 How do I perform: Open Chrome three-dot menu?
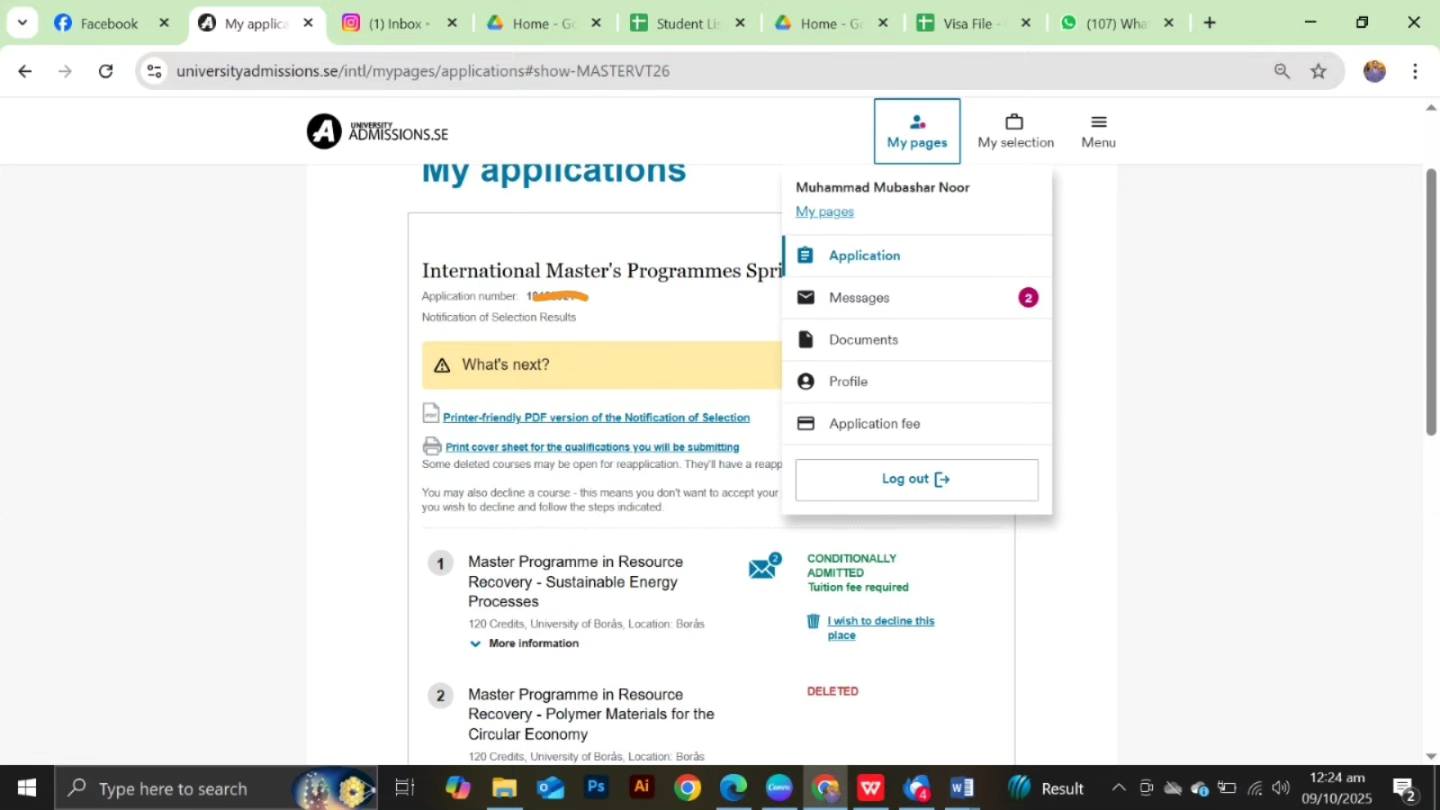[x=1415, y=71]
